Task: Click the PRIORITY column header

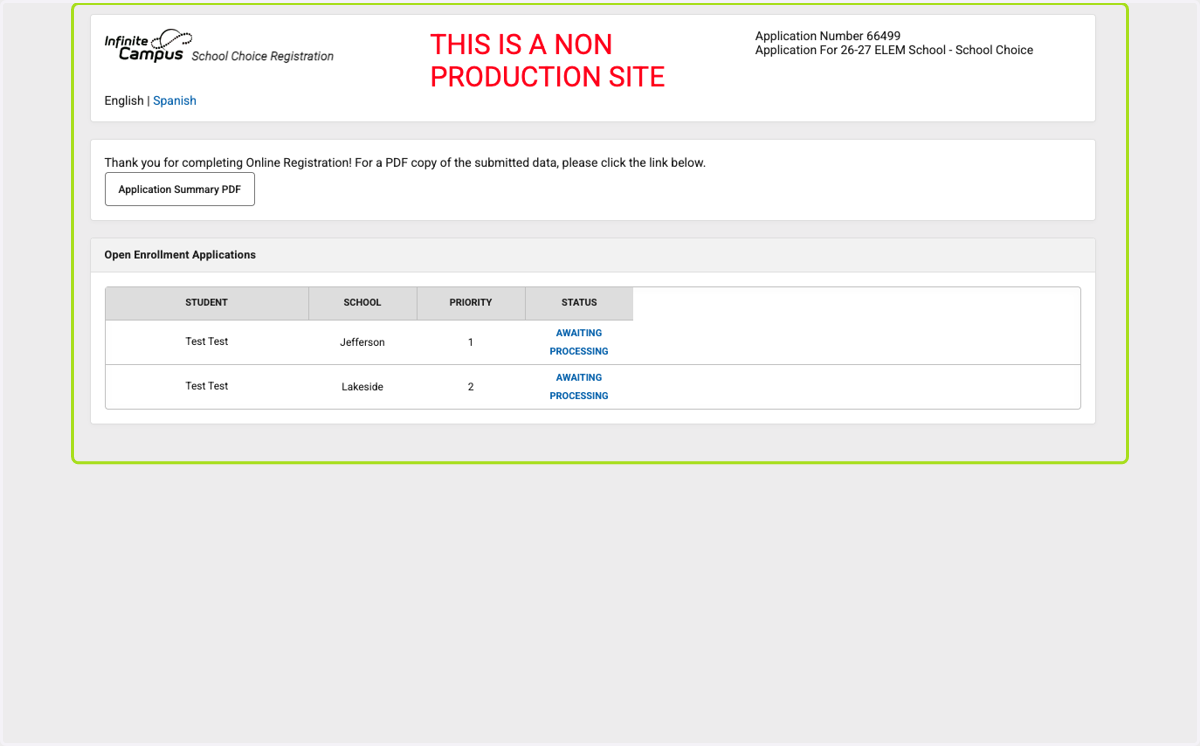Action: point(471,303)
